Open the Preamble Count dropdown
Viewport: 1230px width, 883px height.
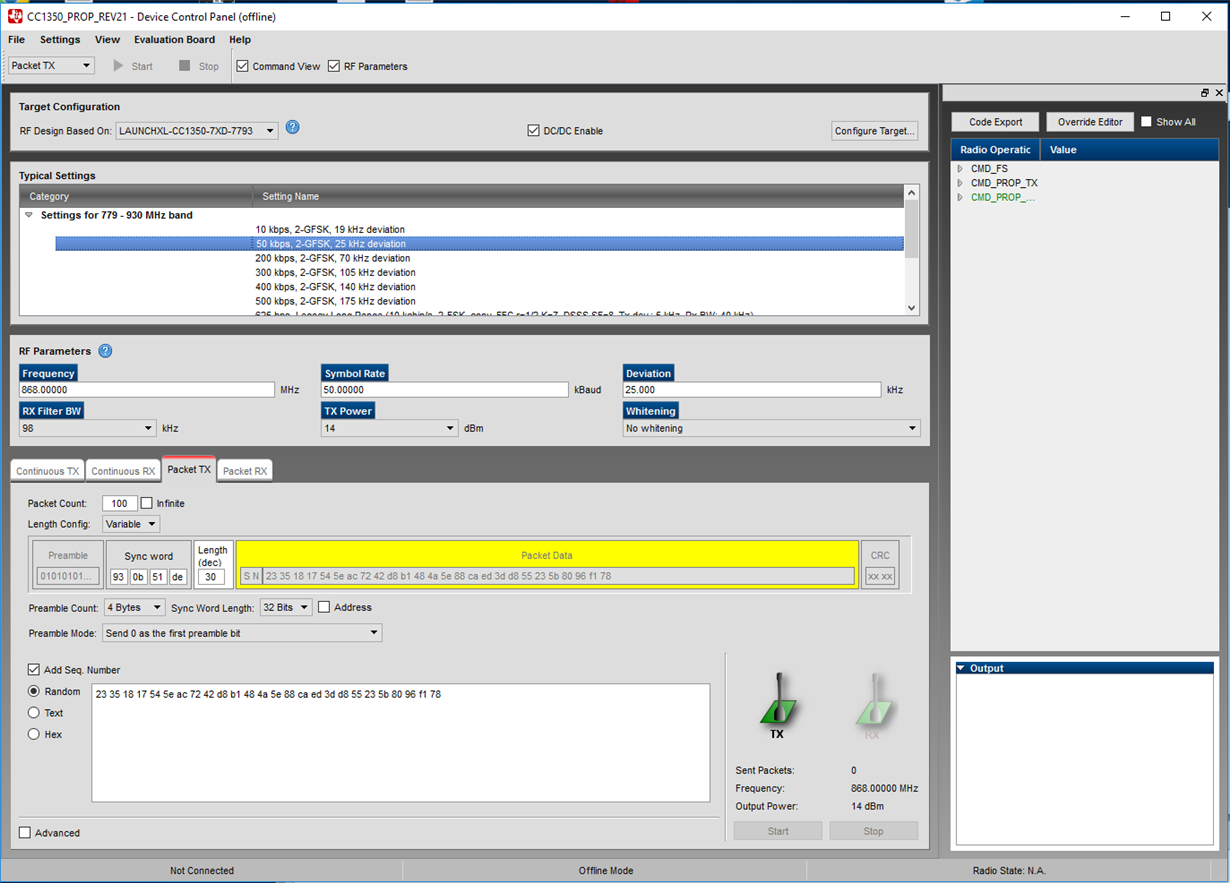pos(135,607)
